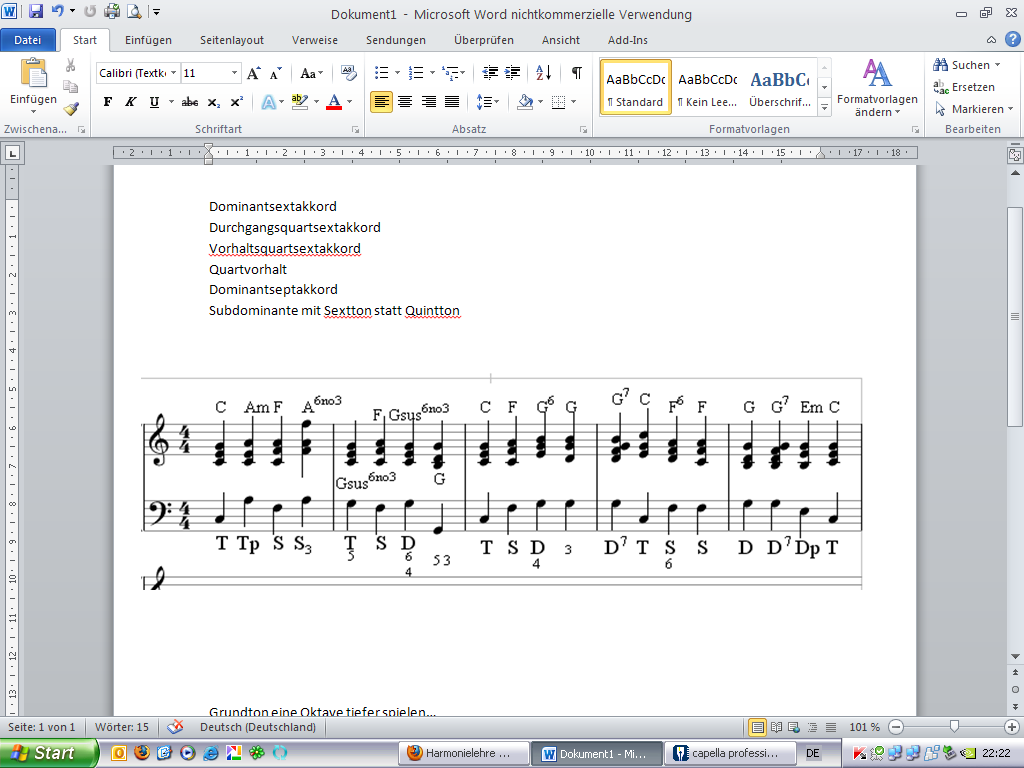Open the font name Calibri dropdown

(173, 72)
